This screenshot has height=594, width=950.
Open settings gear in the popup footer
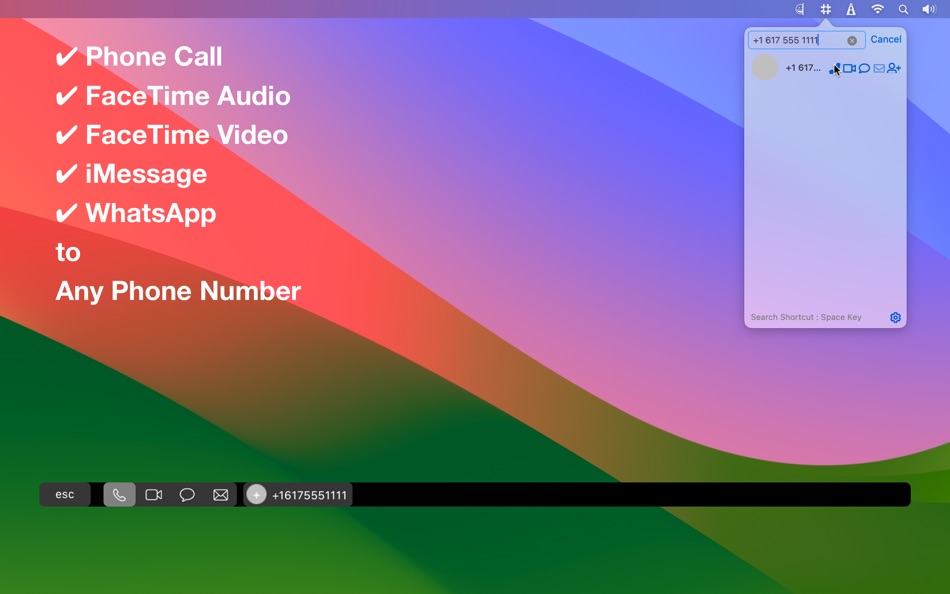pyautogui.click(x=895, y=318)
